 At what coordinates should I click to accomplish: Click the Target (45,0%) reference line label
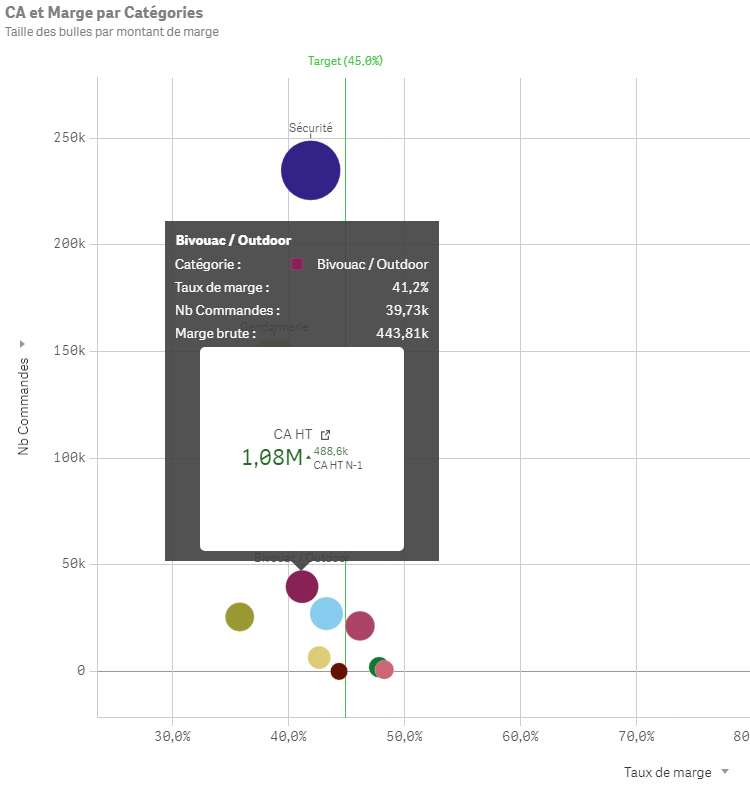pos(345,61)
